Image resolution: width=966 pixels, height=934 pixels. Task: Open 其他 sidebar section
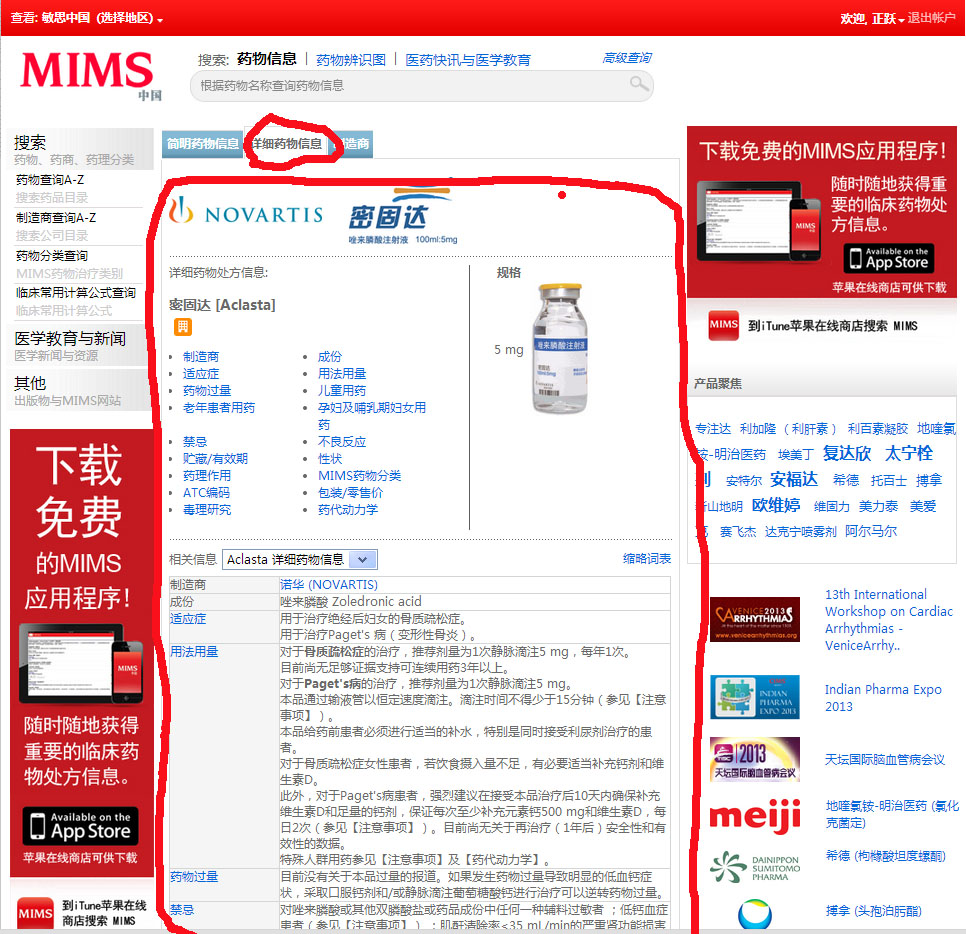tap(30, 383)
